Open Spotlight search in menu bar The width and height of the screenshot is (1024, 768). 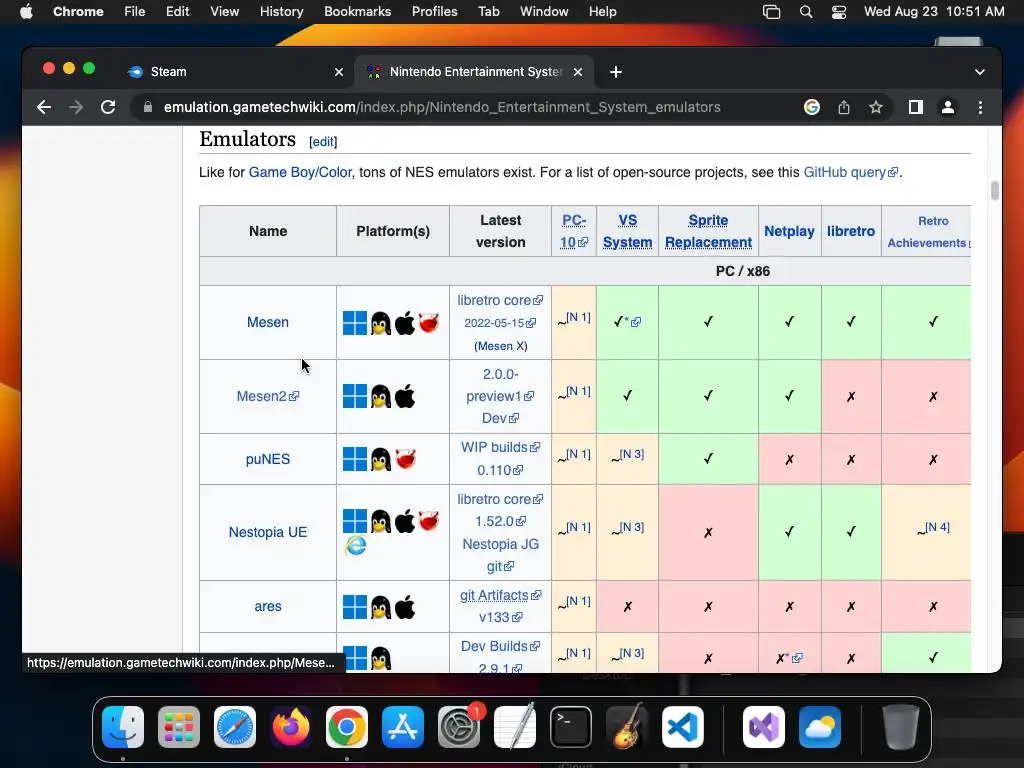pos(806,12)
